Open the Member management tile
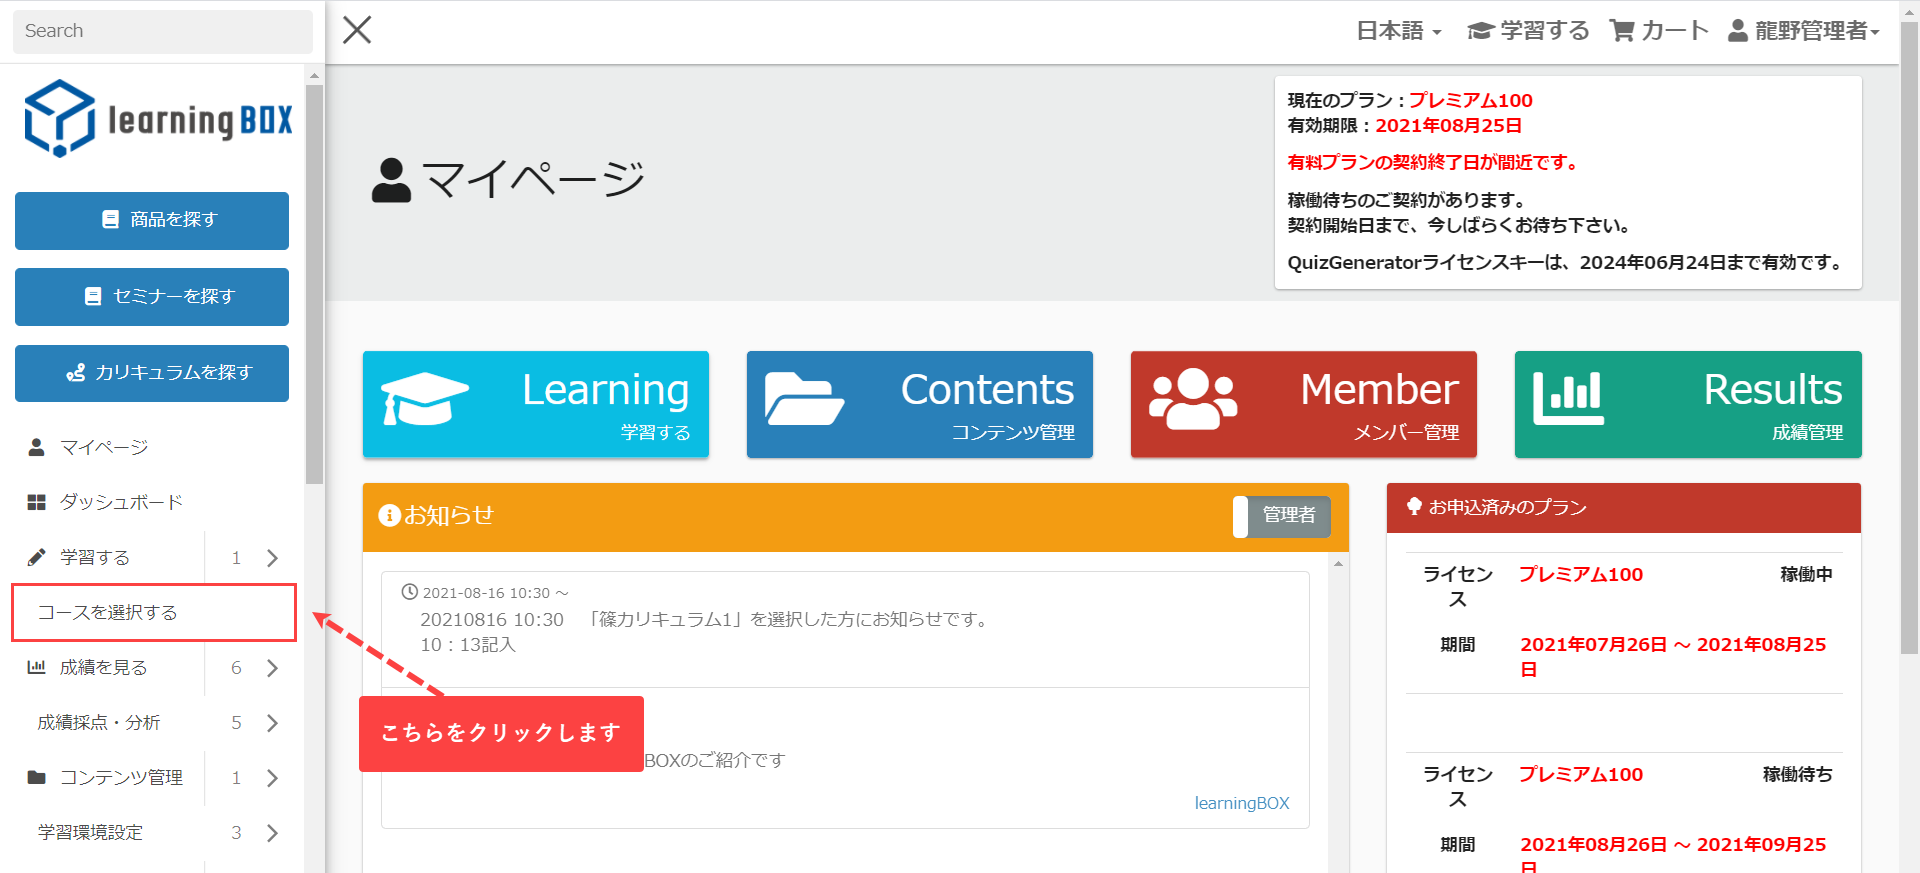The image size is (1920, 873). pyautogui.click(x=1303, y=404)
